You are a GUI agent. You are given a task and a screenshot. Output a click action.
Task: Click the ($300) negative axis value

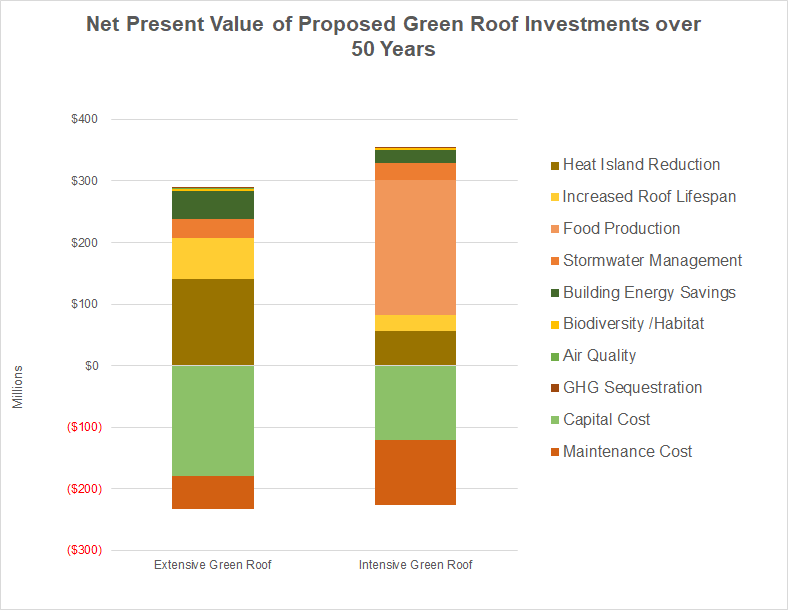[x=84, y=550]
